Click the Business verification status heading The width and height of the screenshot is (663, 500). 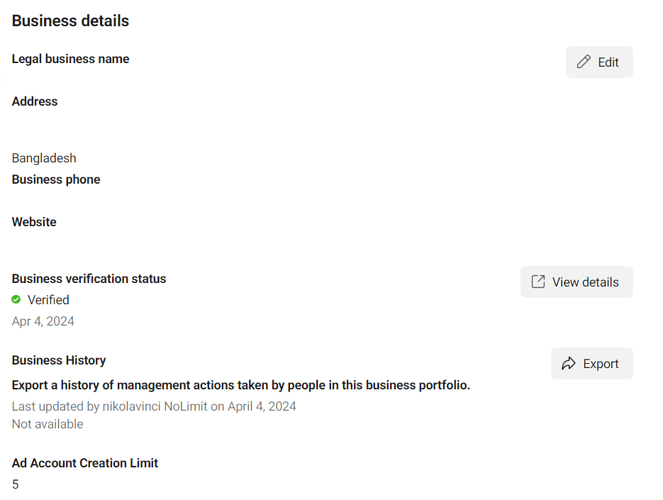coord(89,279)
